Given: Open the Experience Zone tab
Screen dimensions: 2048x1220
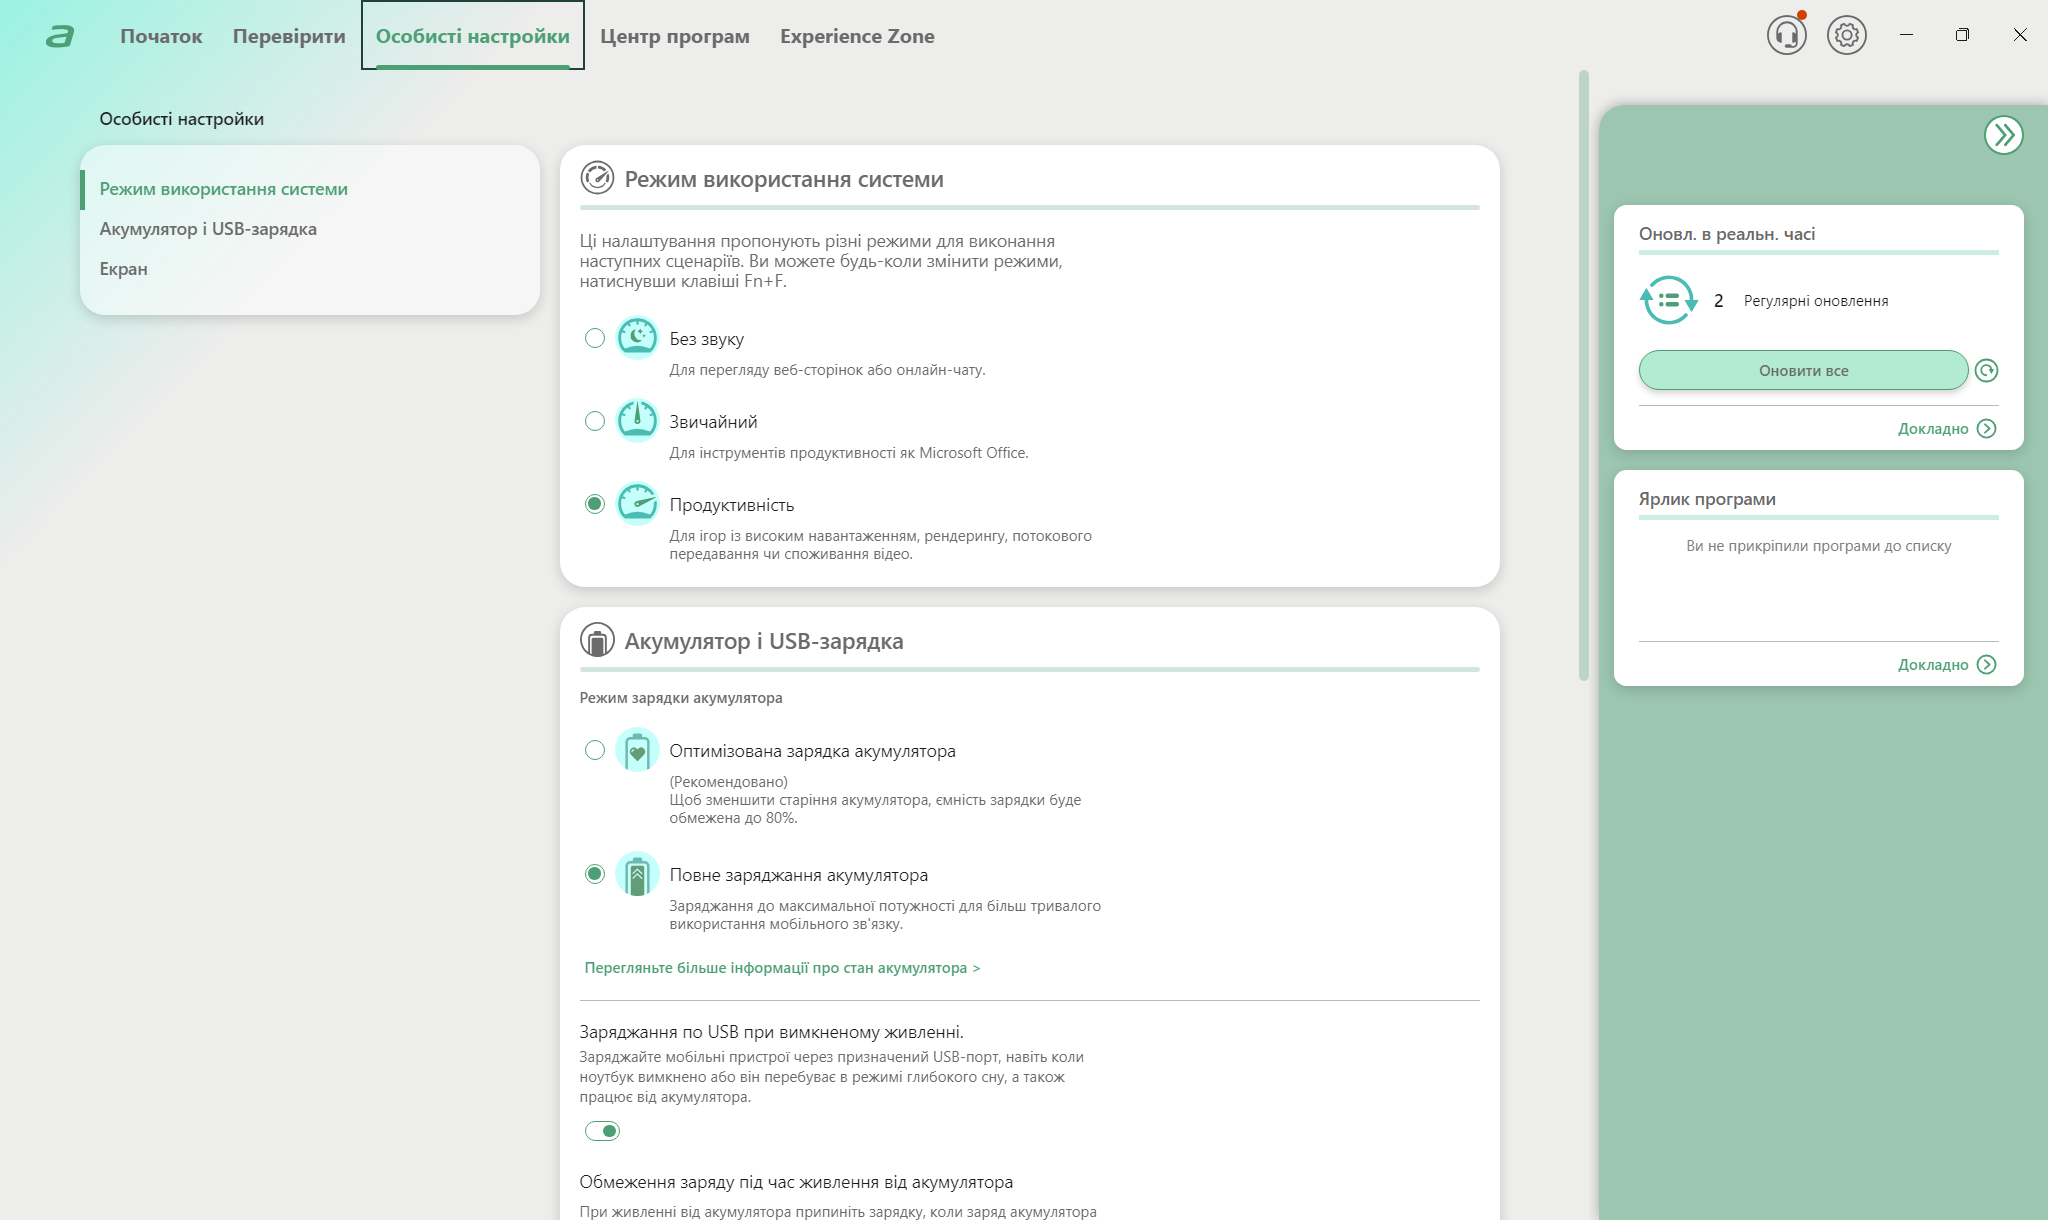Looking at the screenshot, I should [857, 36].
